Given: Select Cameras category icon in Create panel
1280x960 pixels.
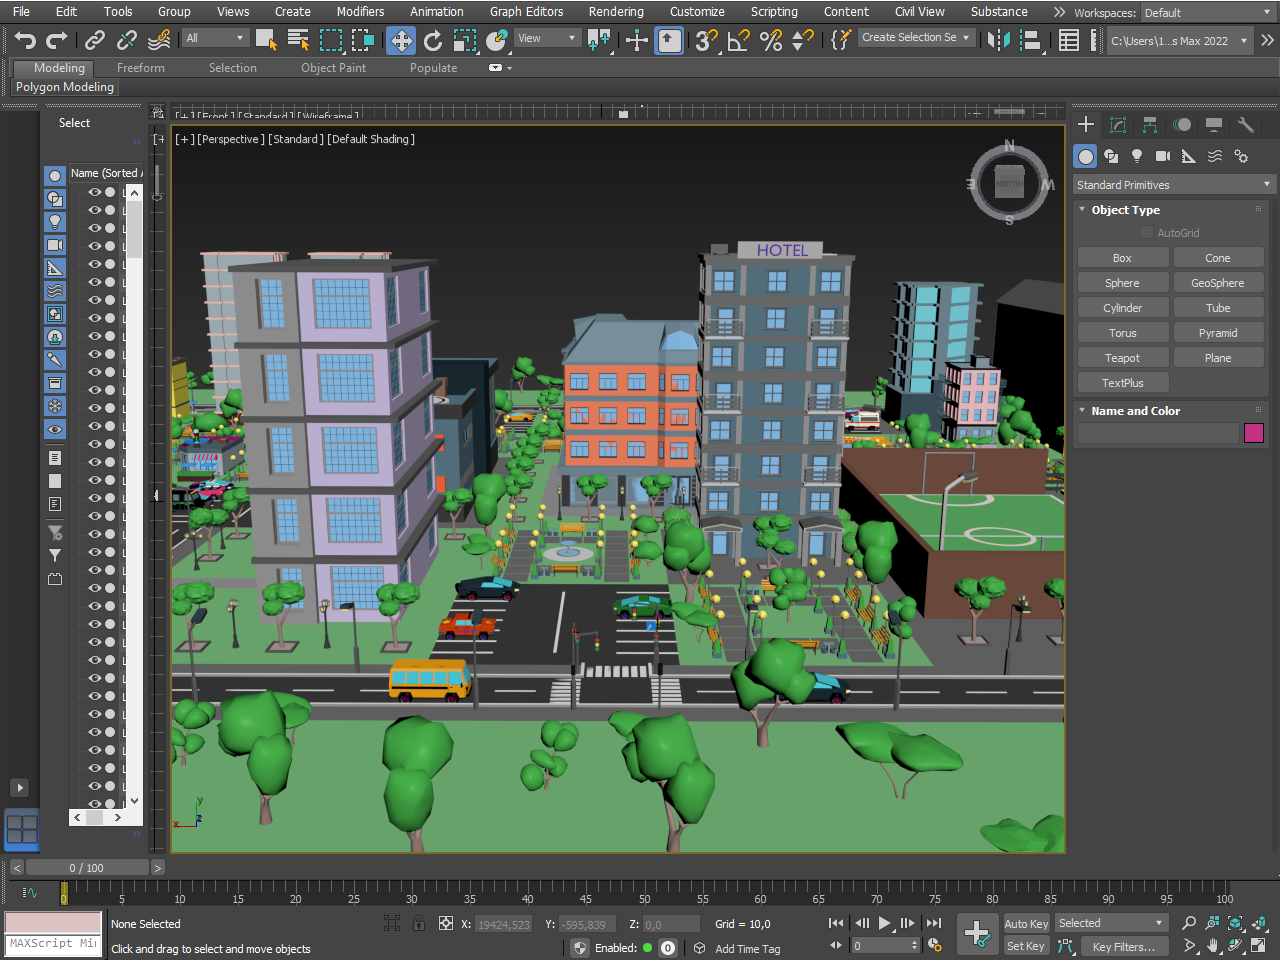Looking at the screenshot, I should pyautogui.click(x=1162, y=156).
